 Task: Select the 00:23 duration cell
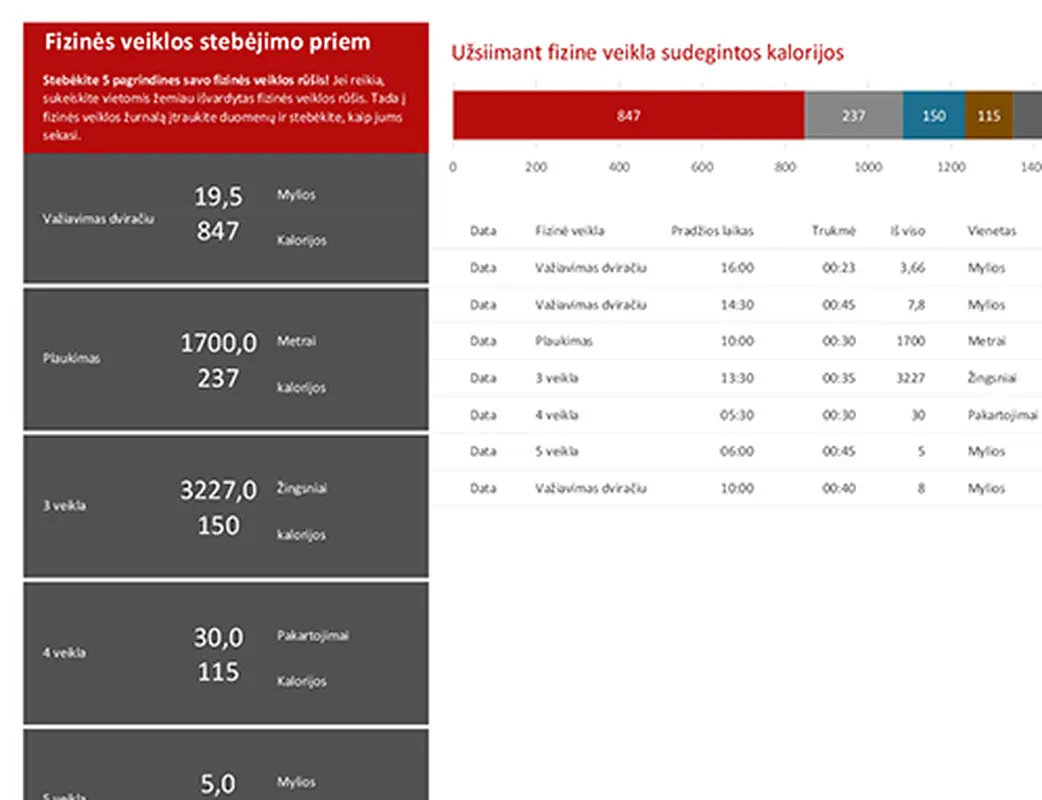(x=839, y=268)
